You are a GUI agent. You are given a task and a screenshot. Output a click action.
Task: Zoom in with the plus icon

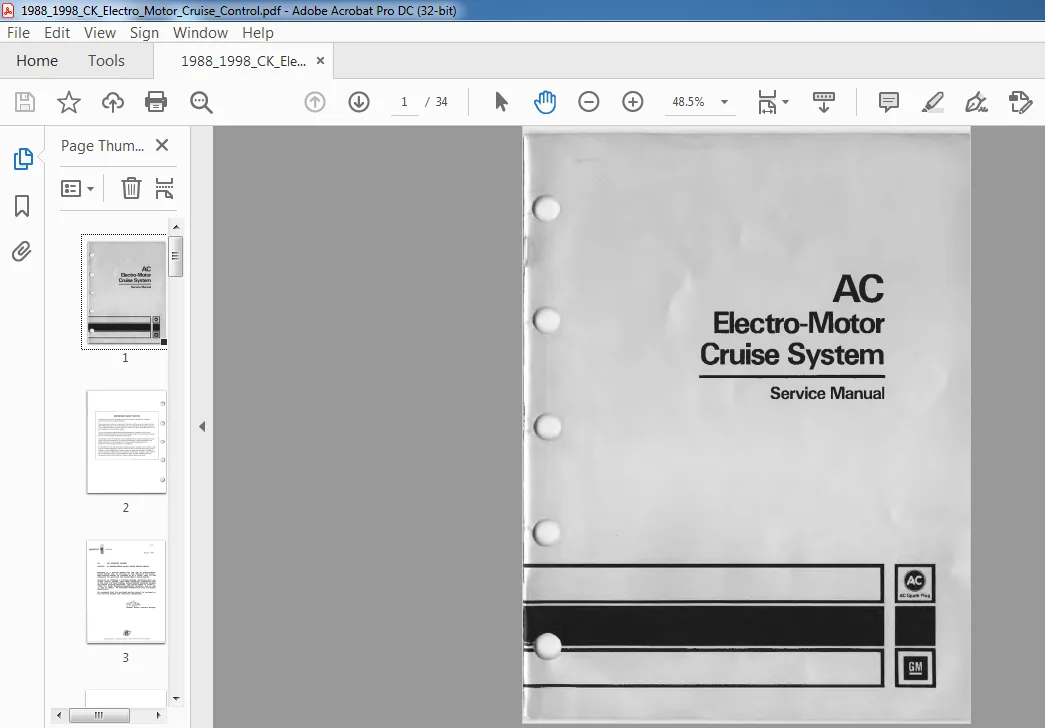(632, 102)
